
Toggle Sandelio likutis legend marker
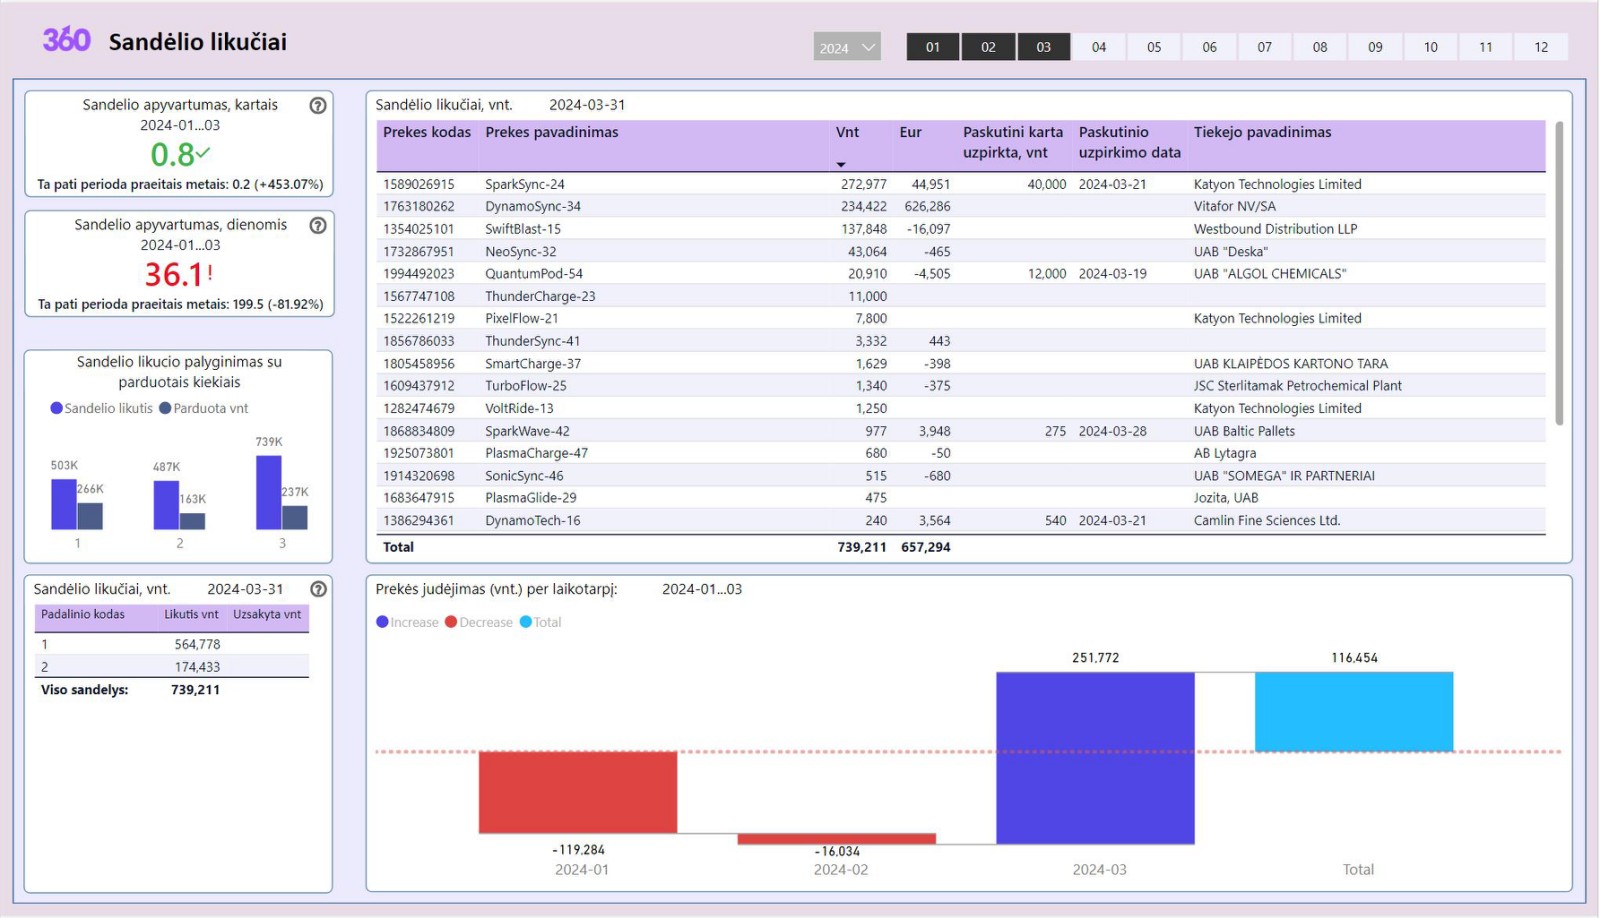(x=57, y=408)
